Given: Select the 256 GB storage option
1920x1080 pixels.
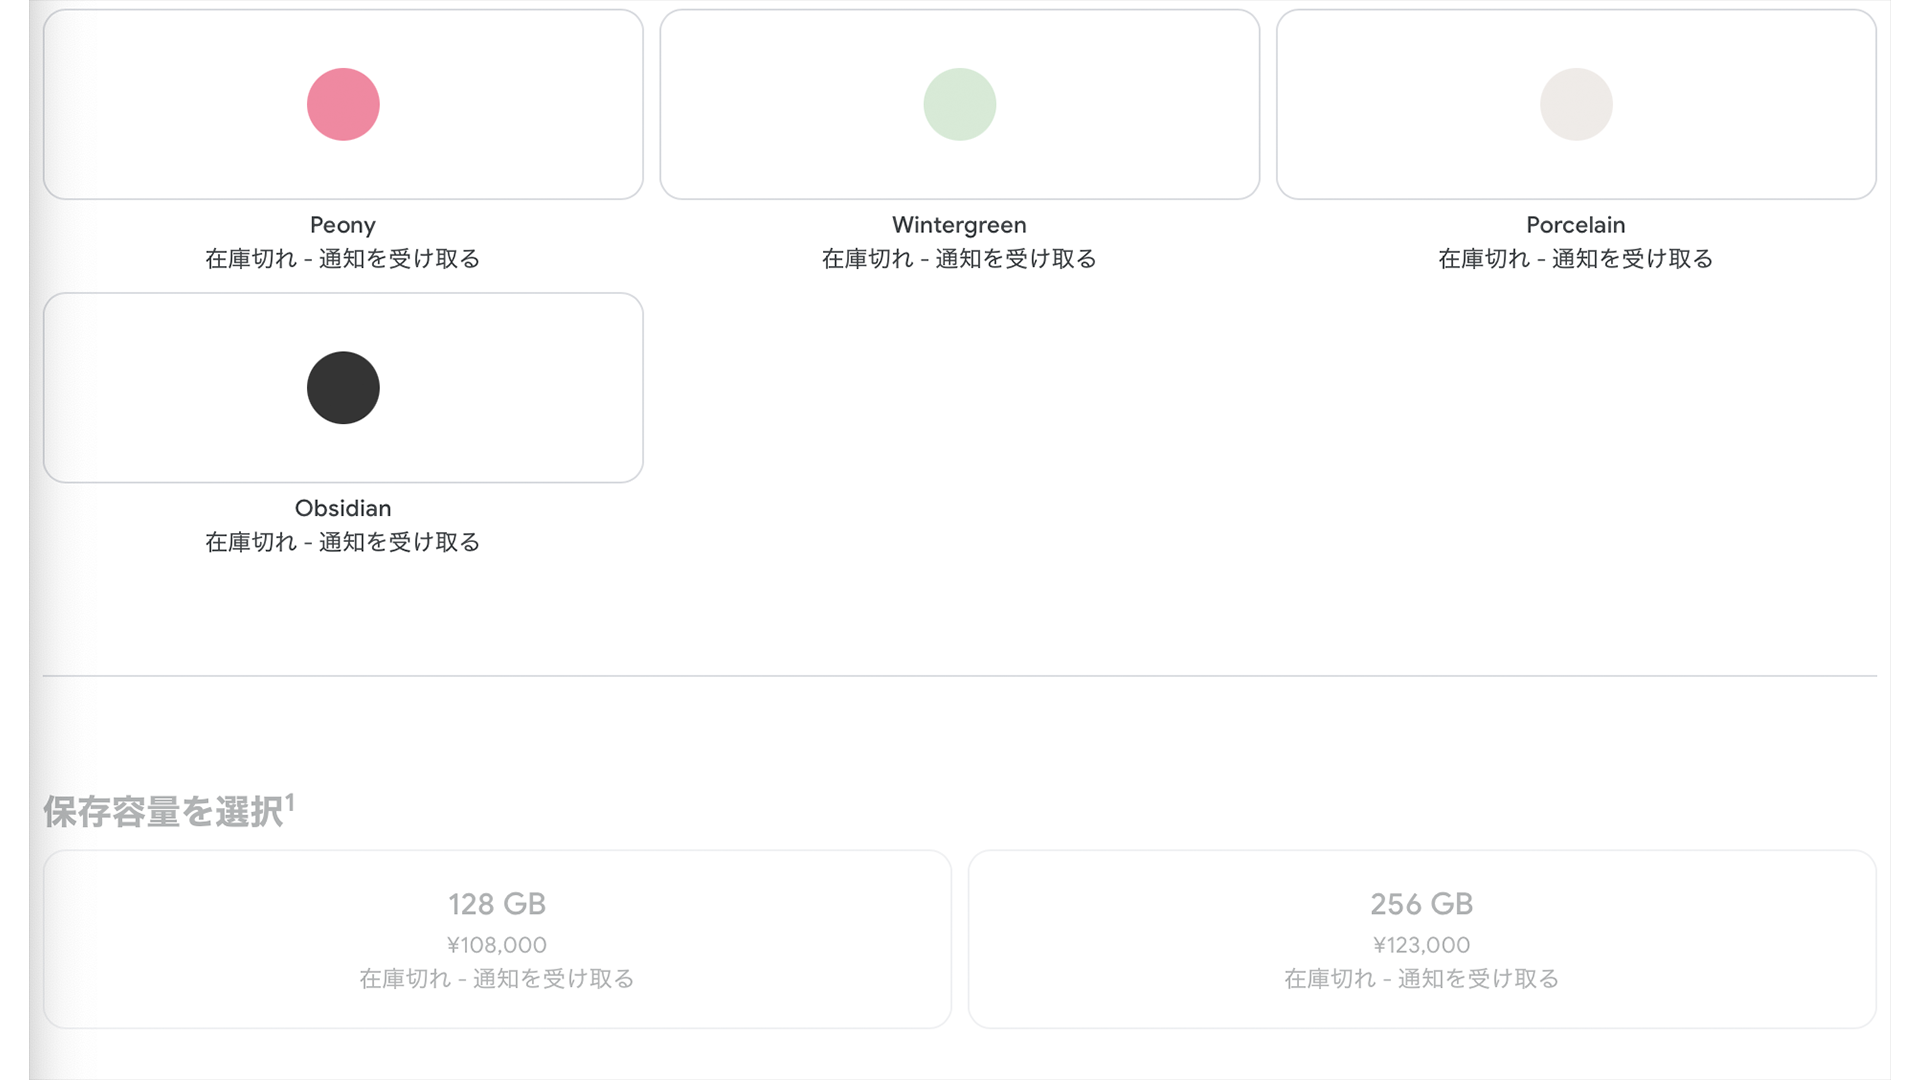Looking at the screenshot, I should [x=1421, y=905].
